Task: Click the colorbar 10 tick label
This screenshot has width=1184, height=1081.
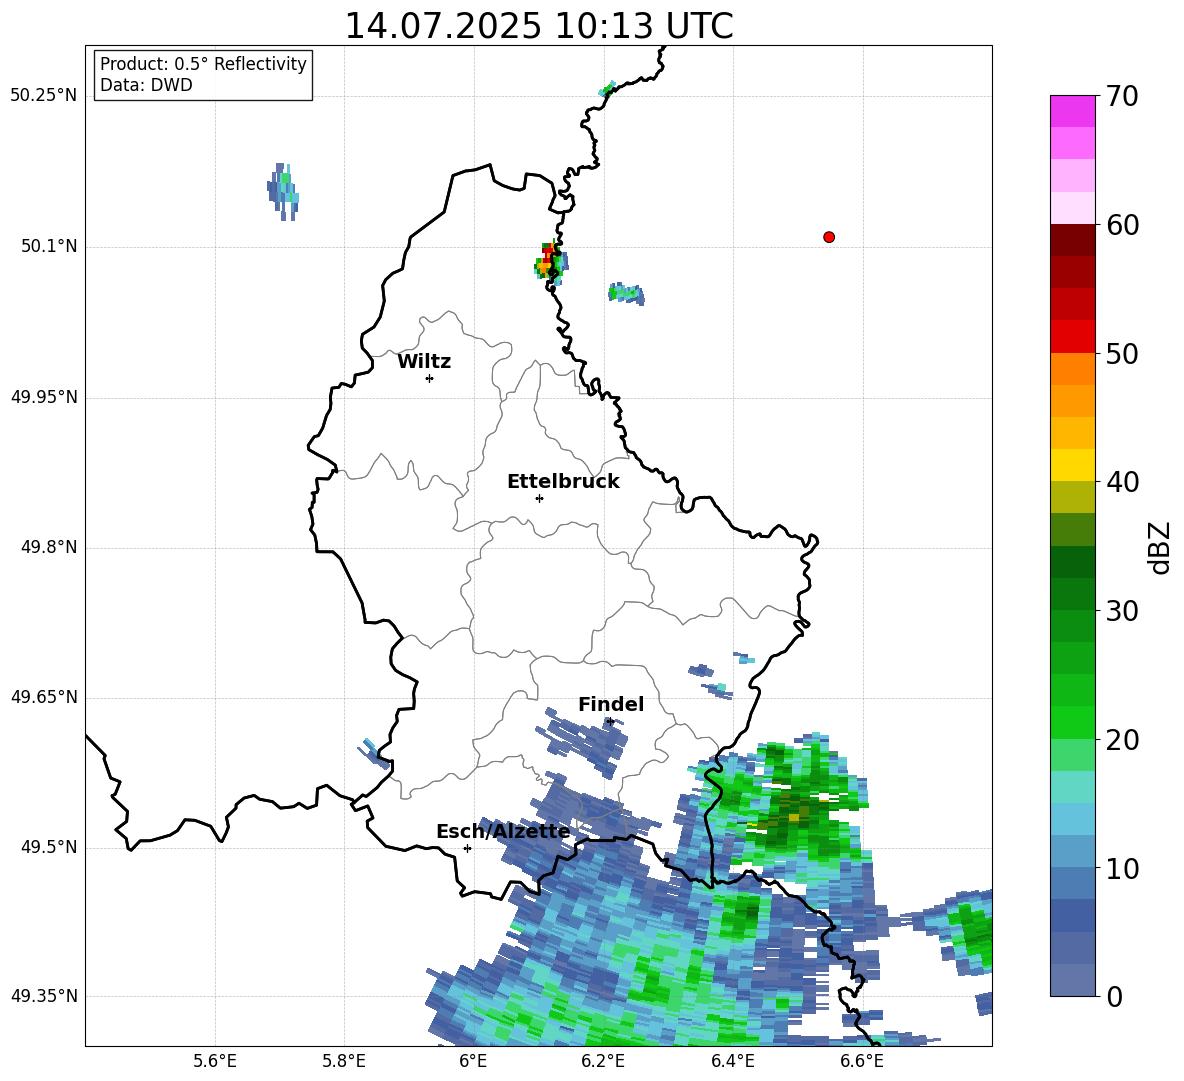Action: click(1122, 868)
